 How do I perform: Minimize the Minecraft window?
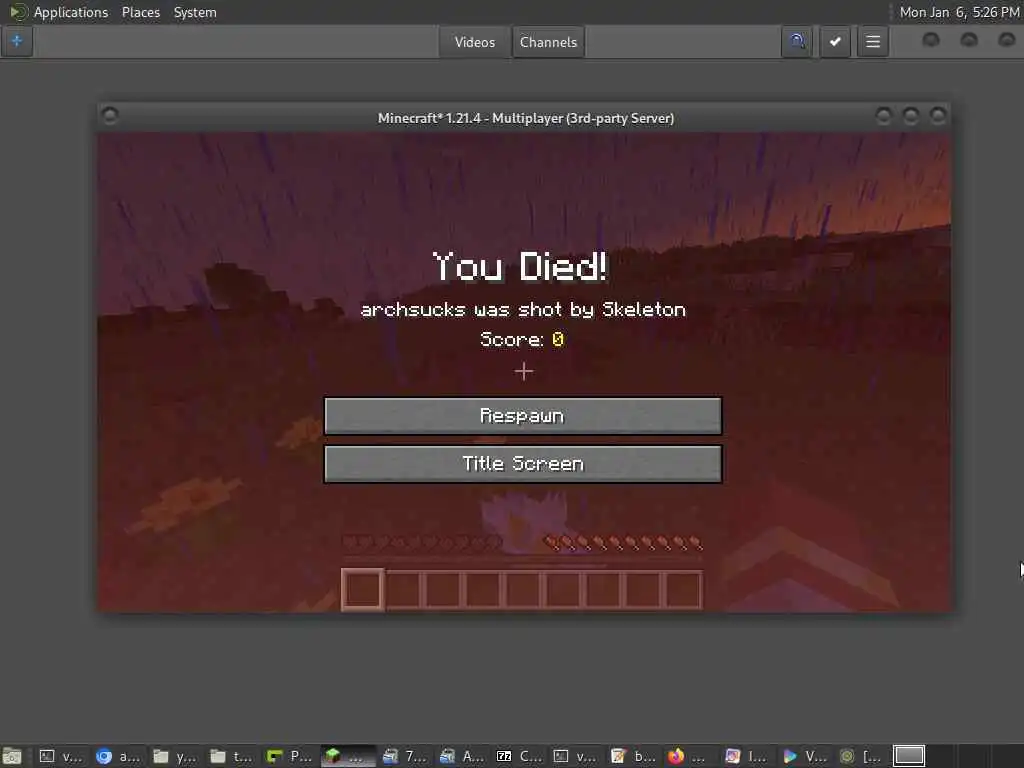tap(884, 116)
